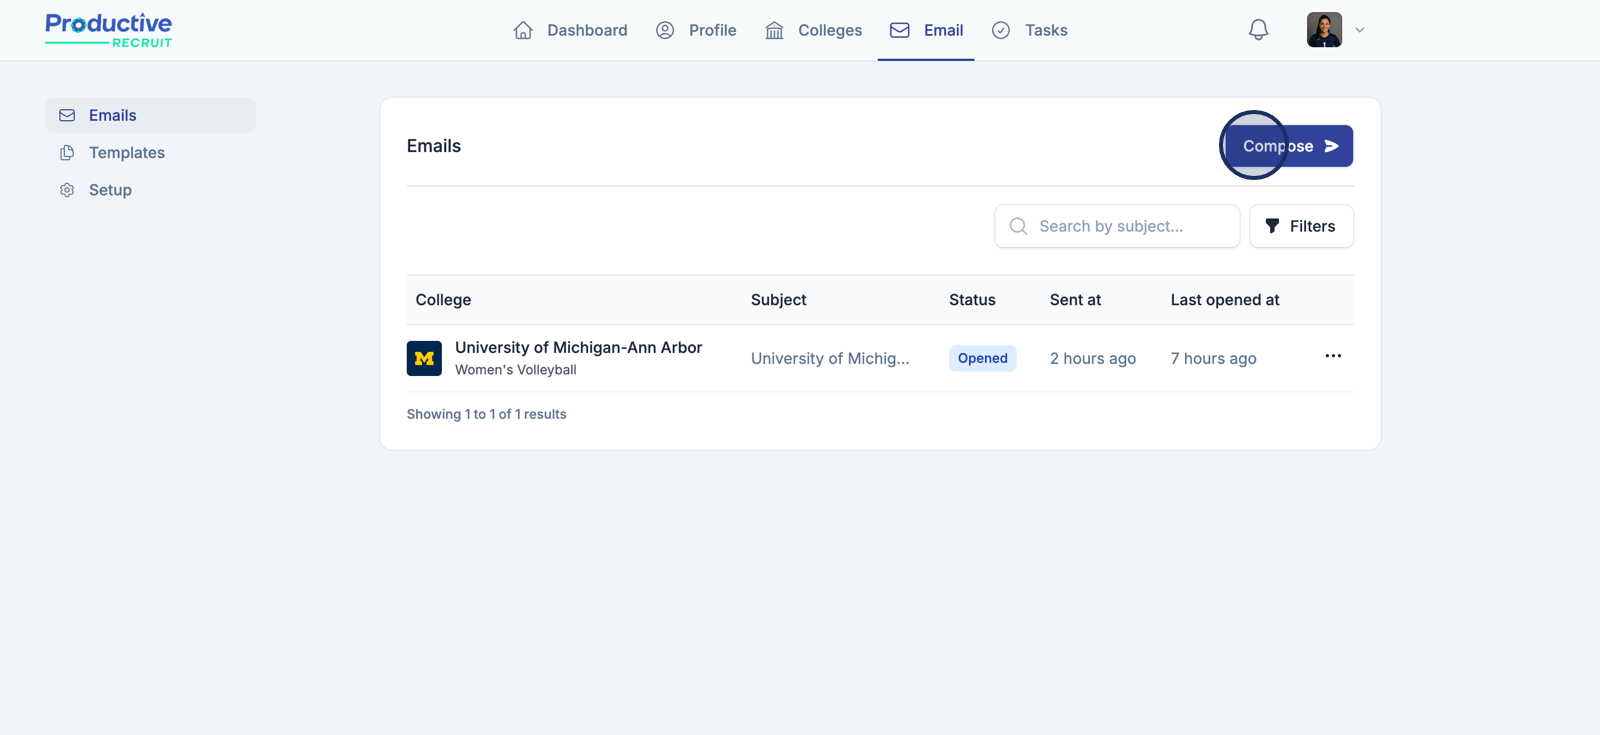Click the Subject column header
Viewport: 1600px width, 735px height.
coord(779,300)
